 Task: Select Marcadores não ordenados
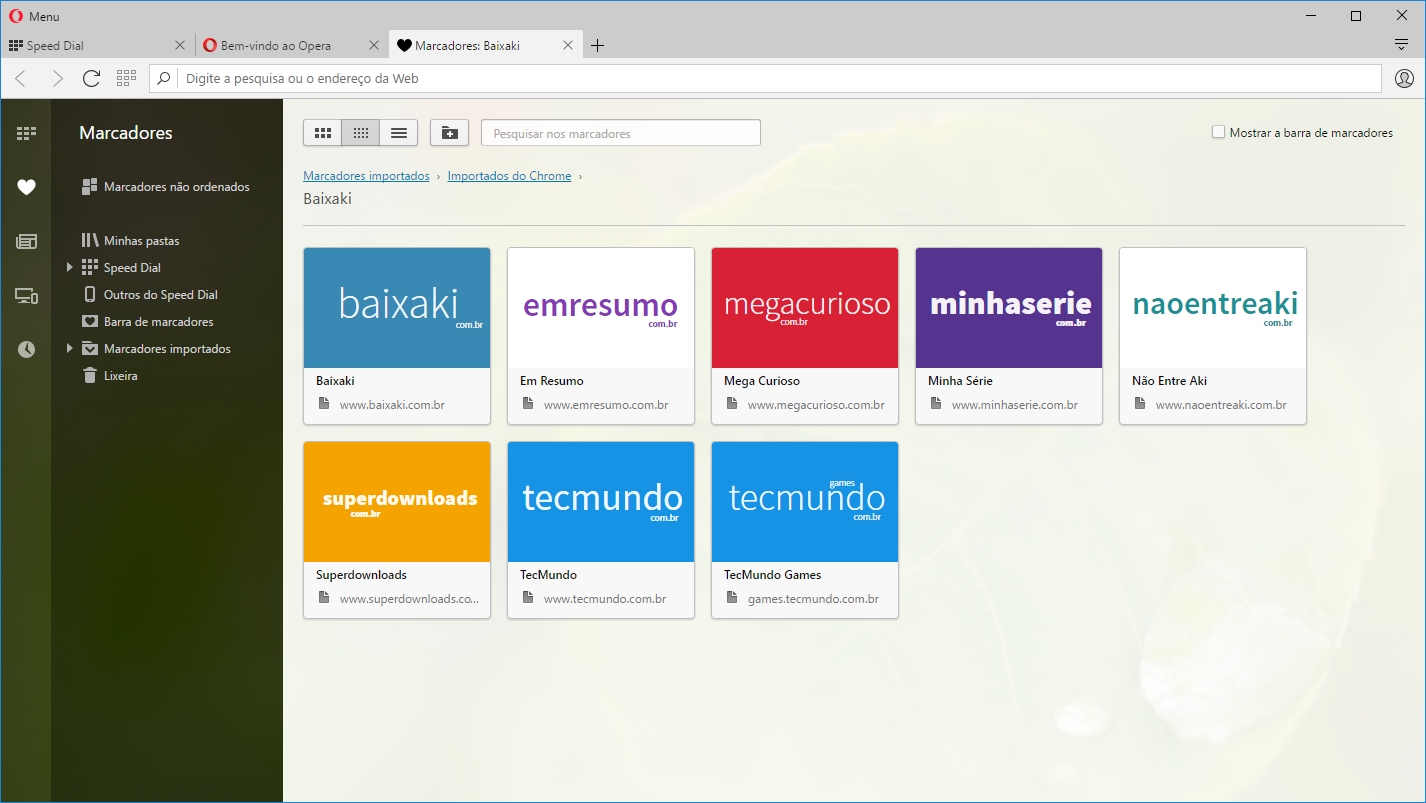coord(166,187)
